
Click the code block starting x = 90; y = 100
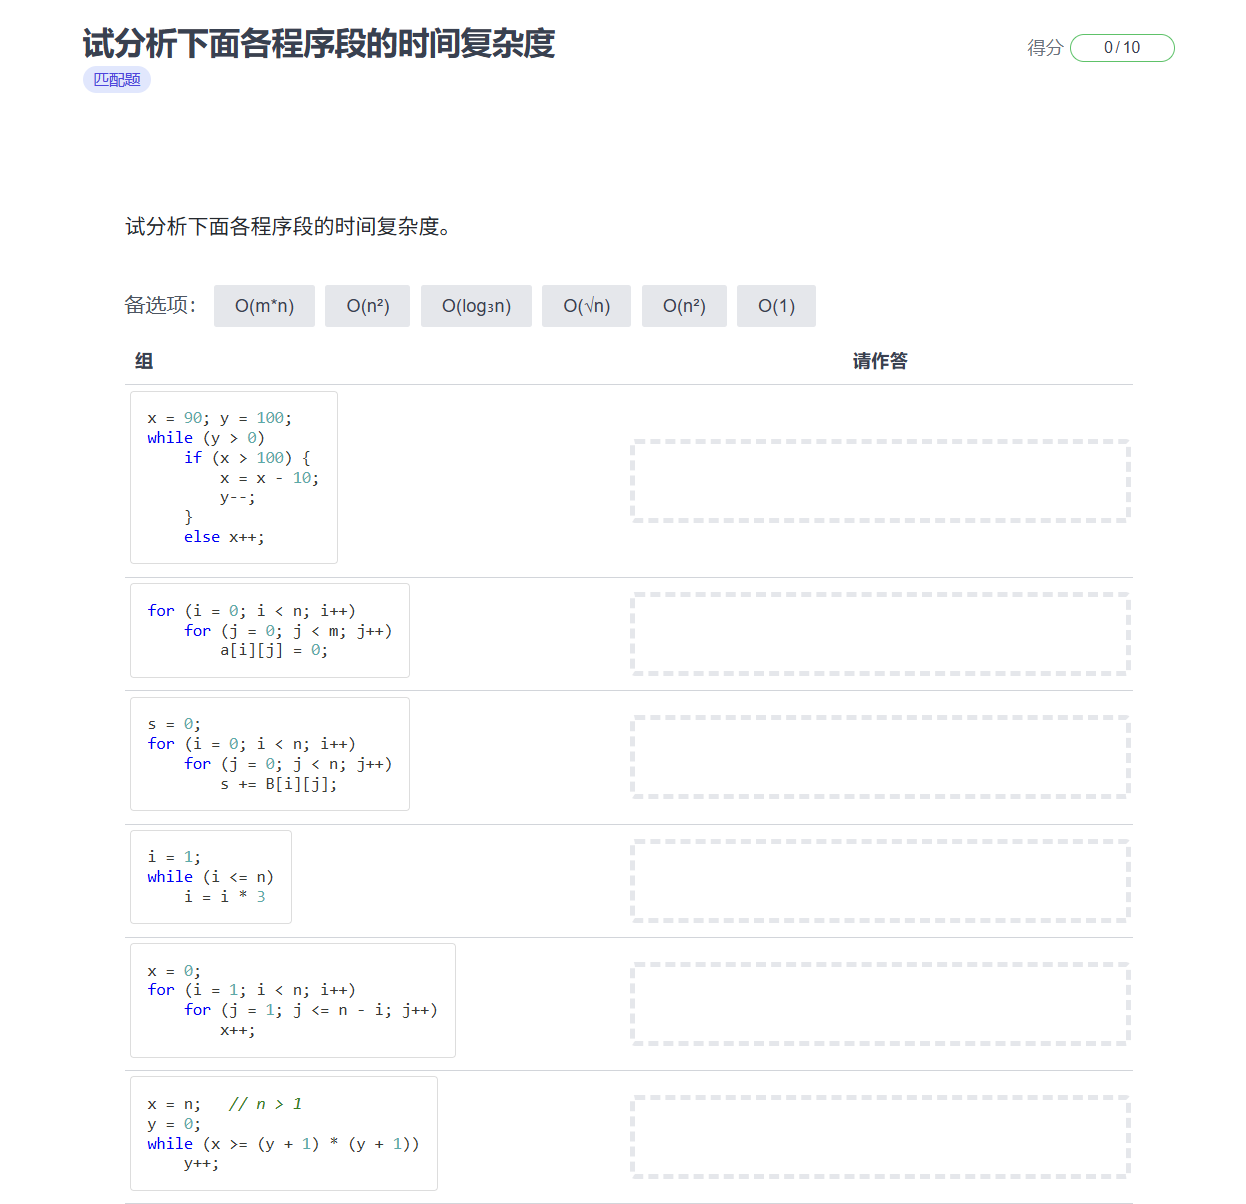[234, 478]
